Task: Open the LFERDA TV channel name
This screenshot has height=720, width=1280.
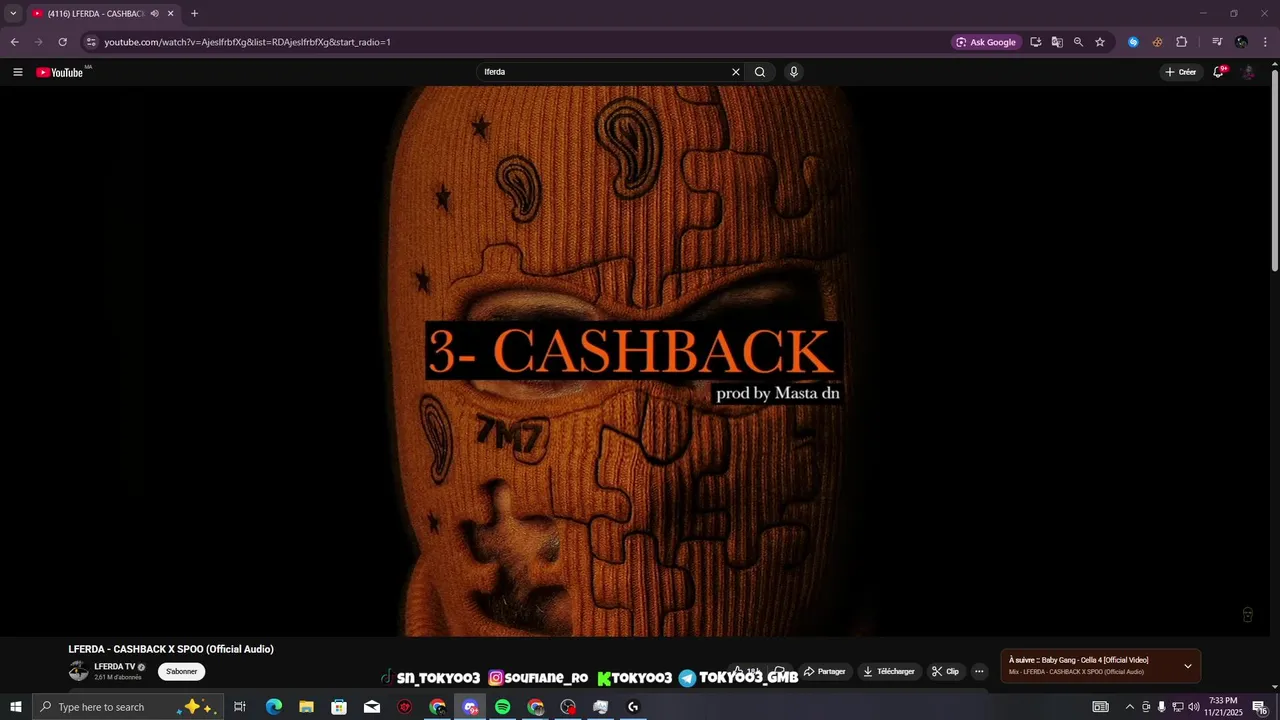Action: coord(114,667)
